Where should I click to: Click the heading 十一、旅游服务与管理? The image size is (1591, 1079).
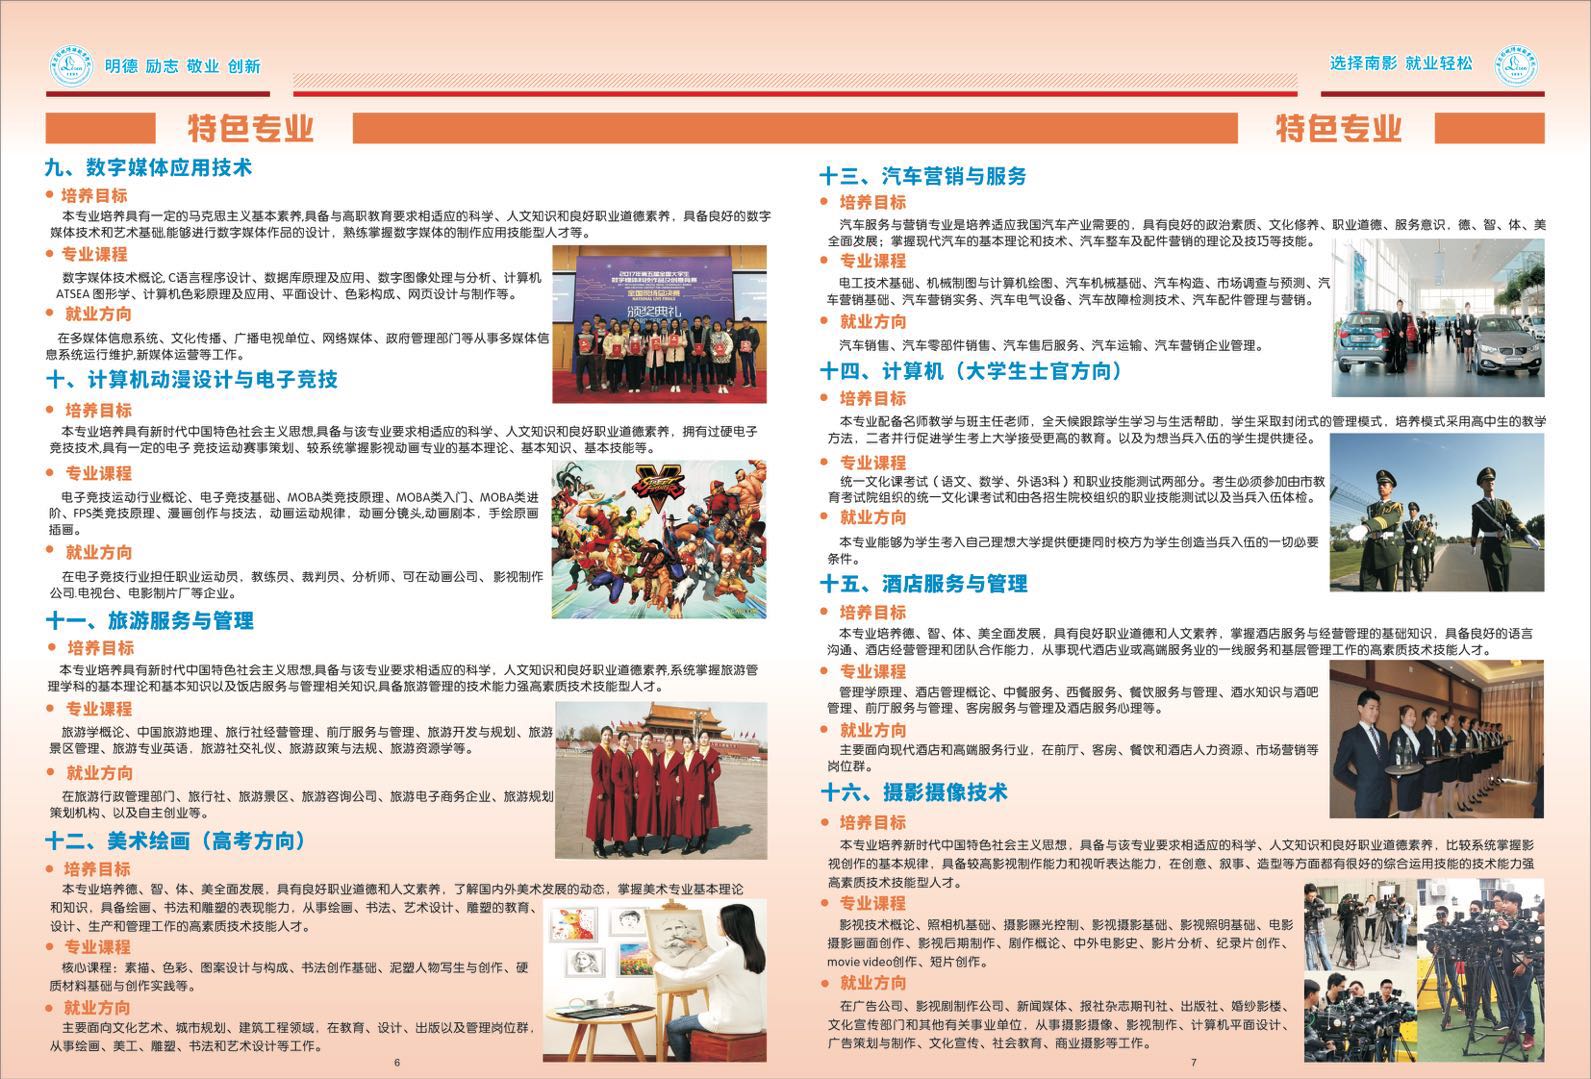coord(150,620)
